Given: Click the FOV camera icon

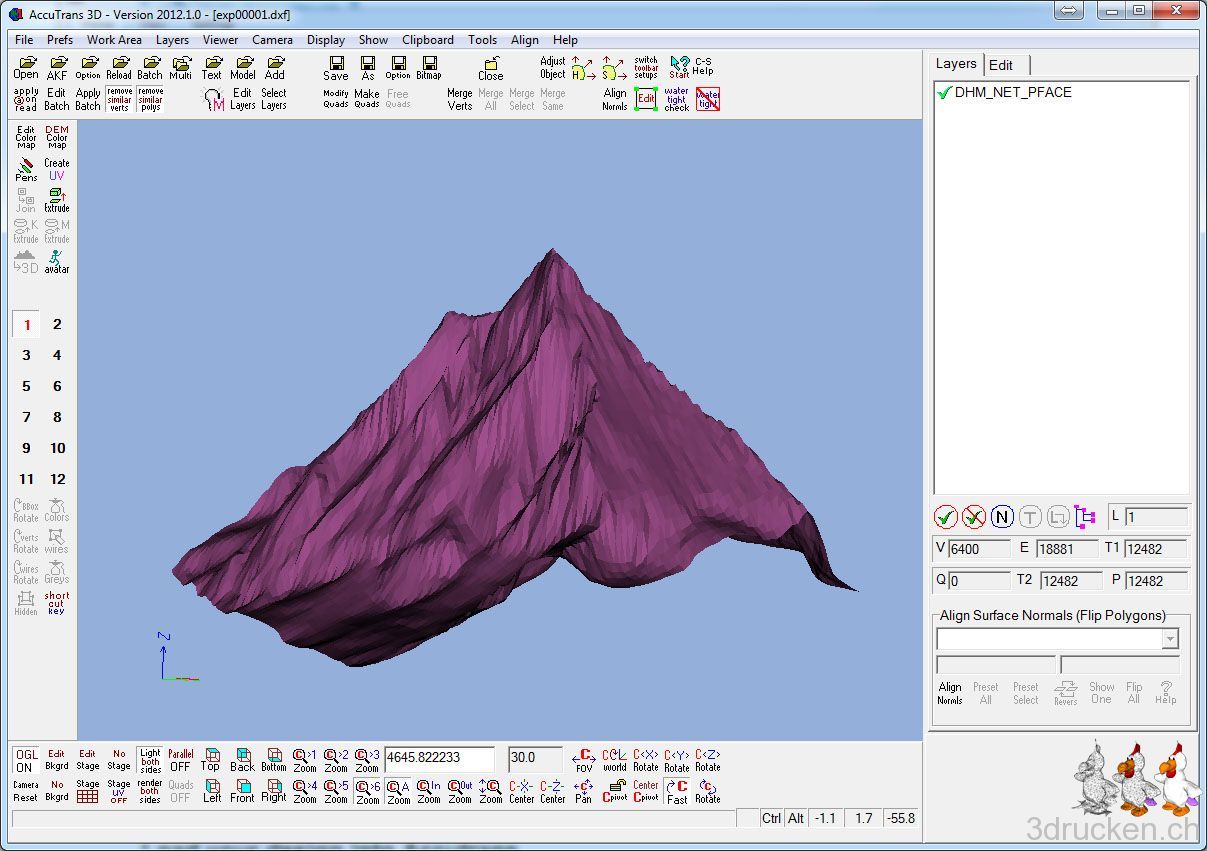Looking at the screenshot, I should pyautogui.click(x=584, y=760).
